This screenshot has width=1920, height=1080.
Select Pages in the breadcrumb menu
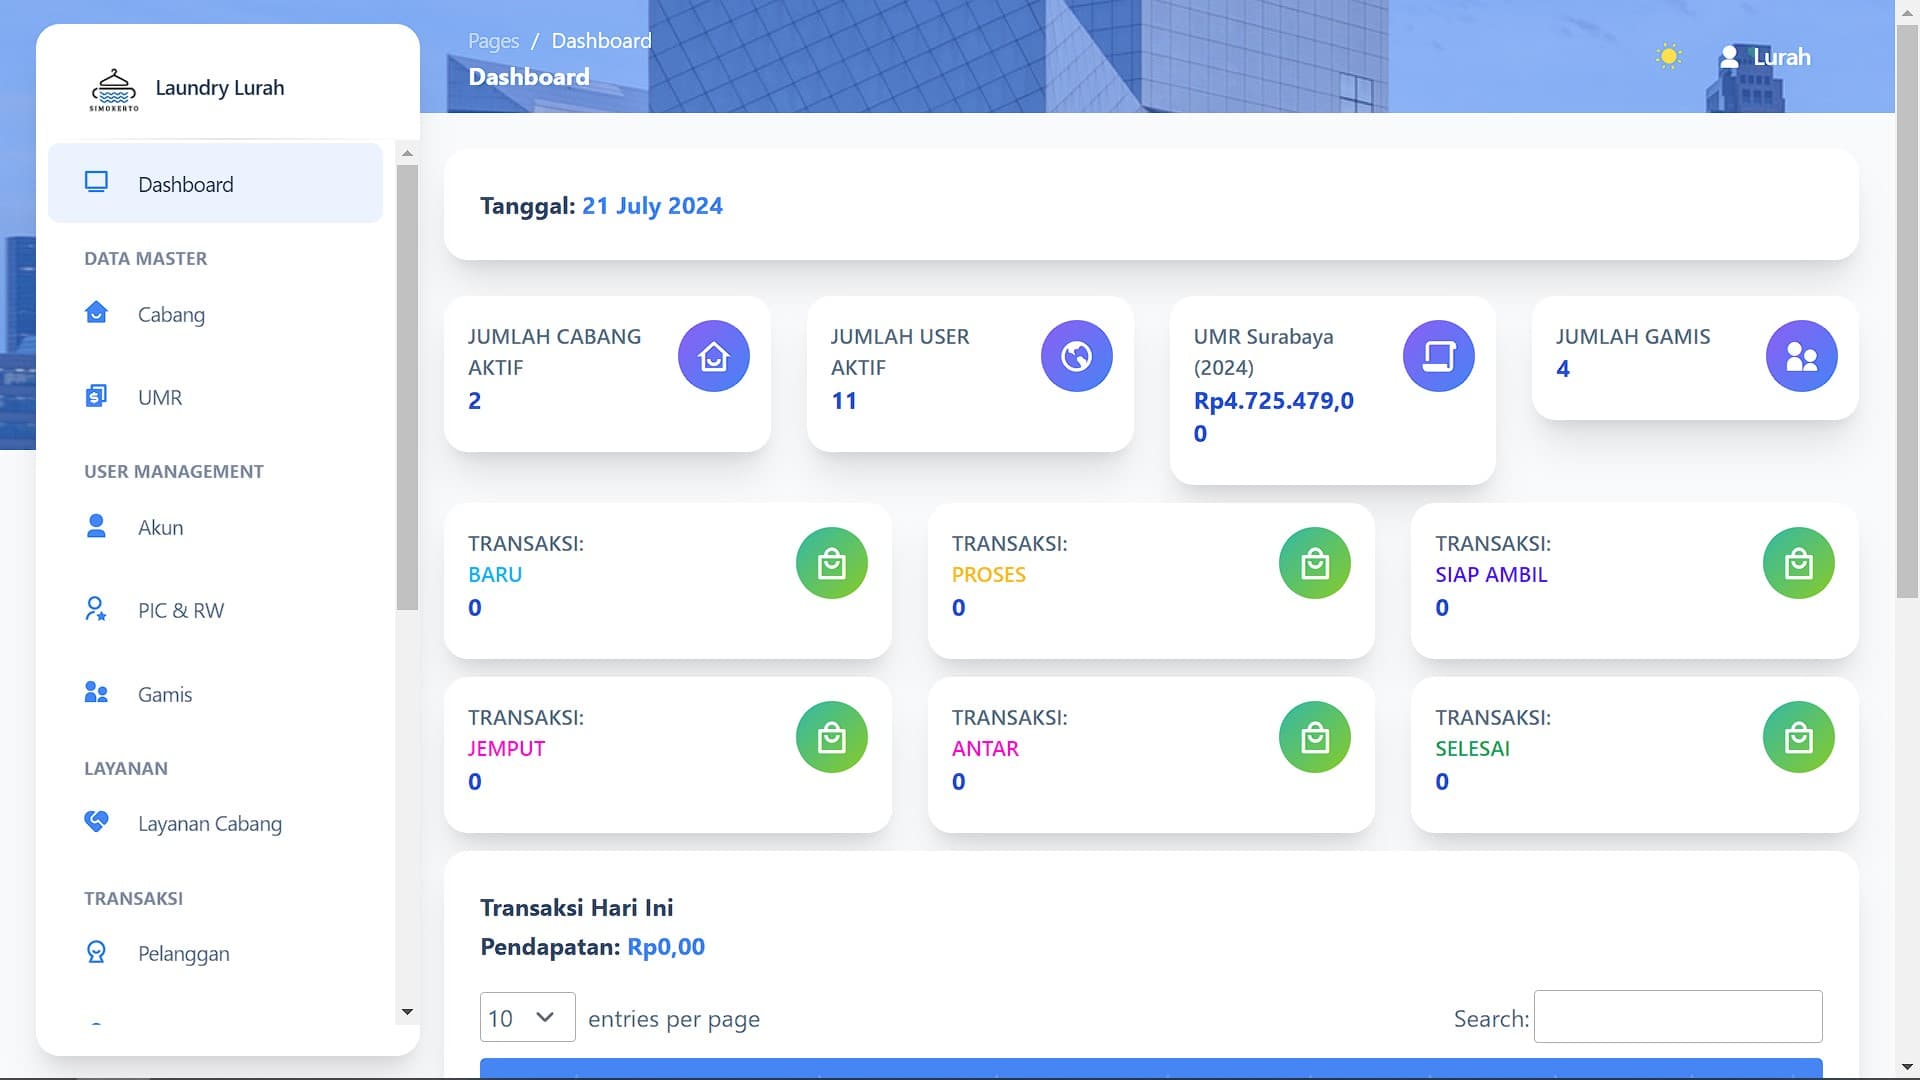tap(493, 40)
